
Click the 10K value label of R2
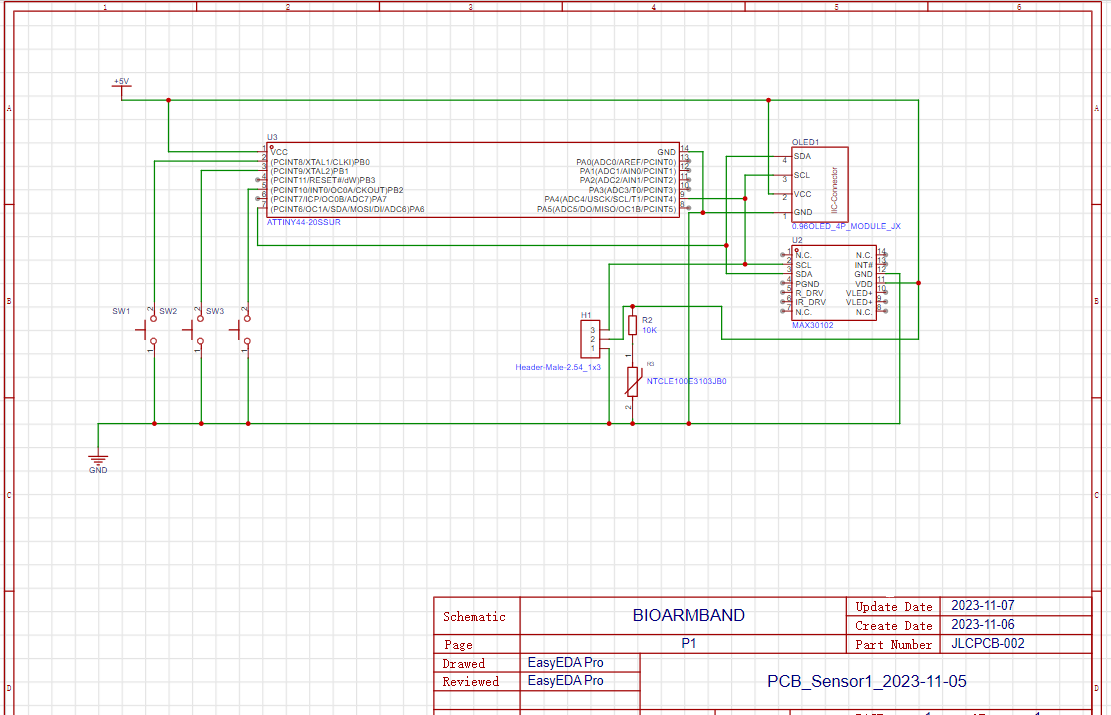(648, 330)
